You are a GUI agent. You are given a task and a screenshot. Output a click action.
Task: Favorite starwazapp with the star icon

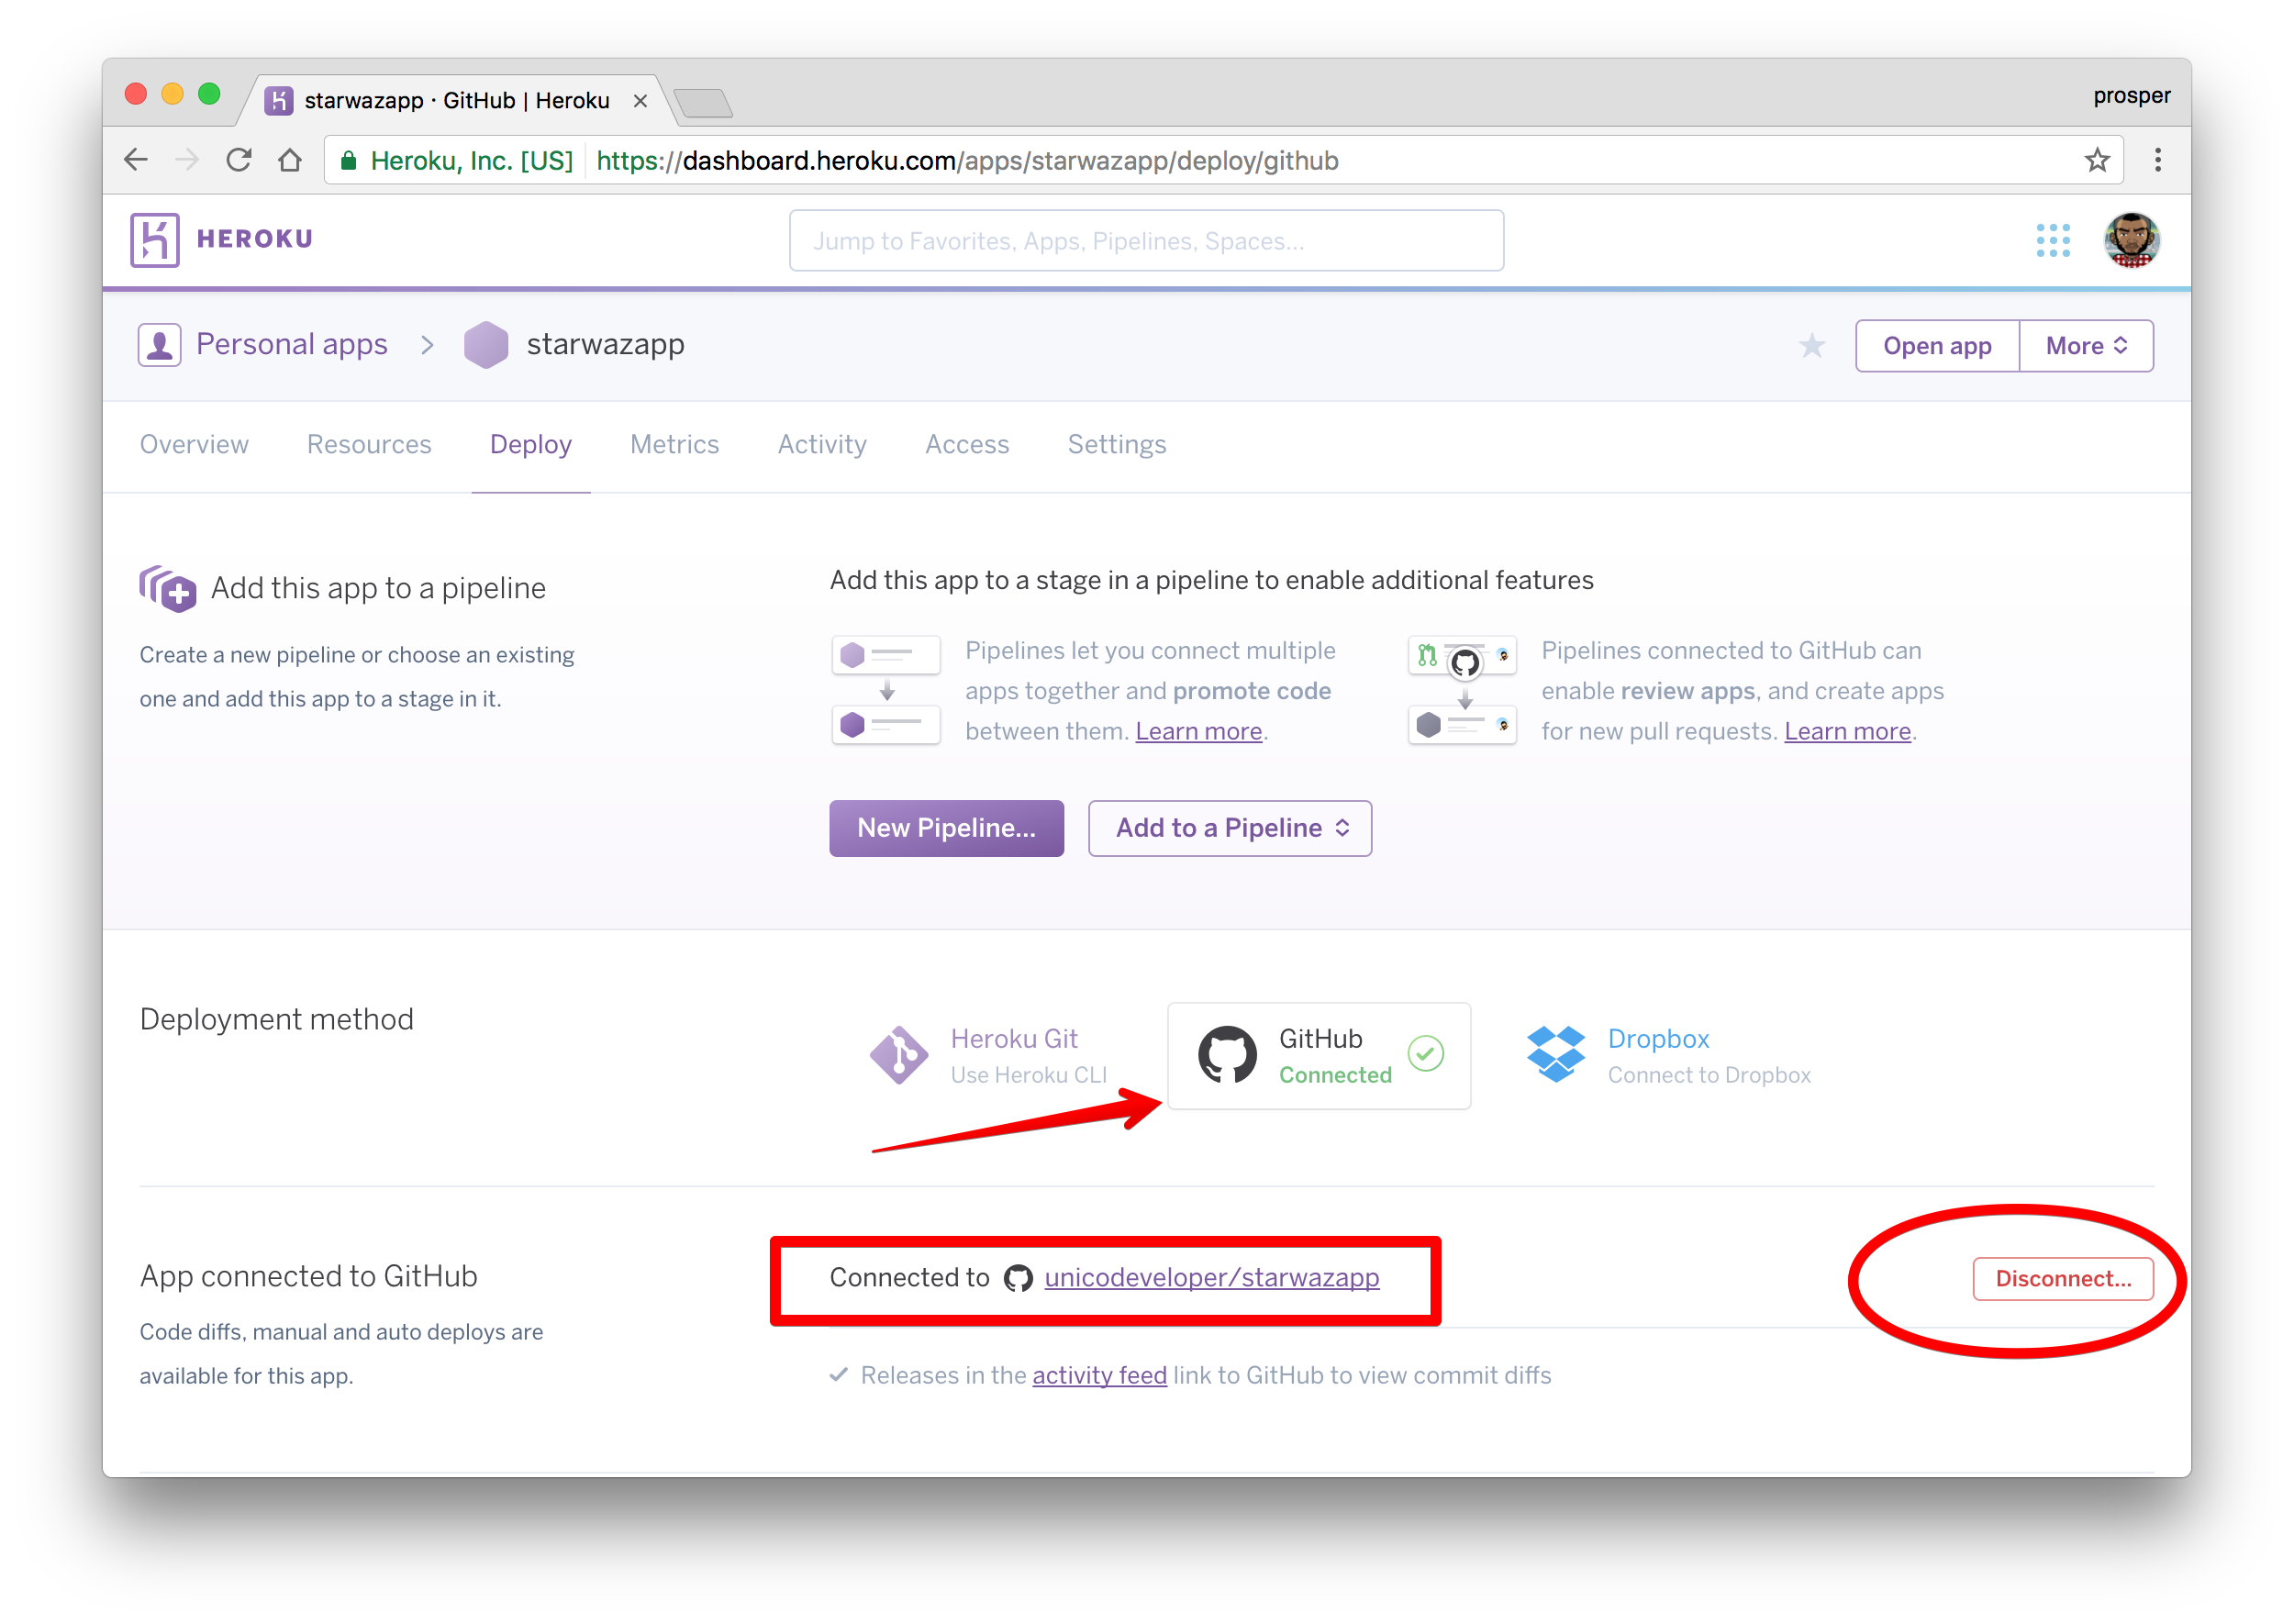(1812, 346)
